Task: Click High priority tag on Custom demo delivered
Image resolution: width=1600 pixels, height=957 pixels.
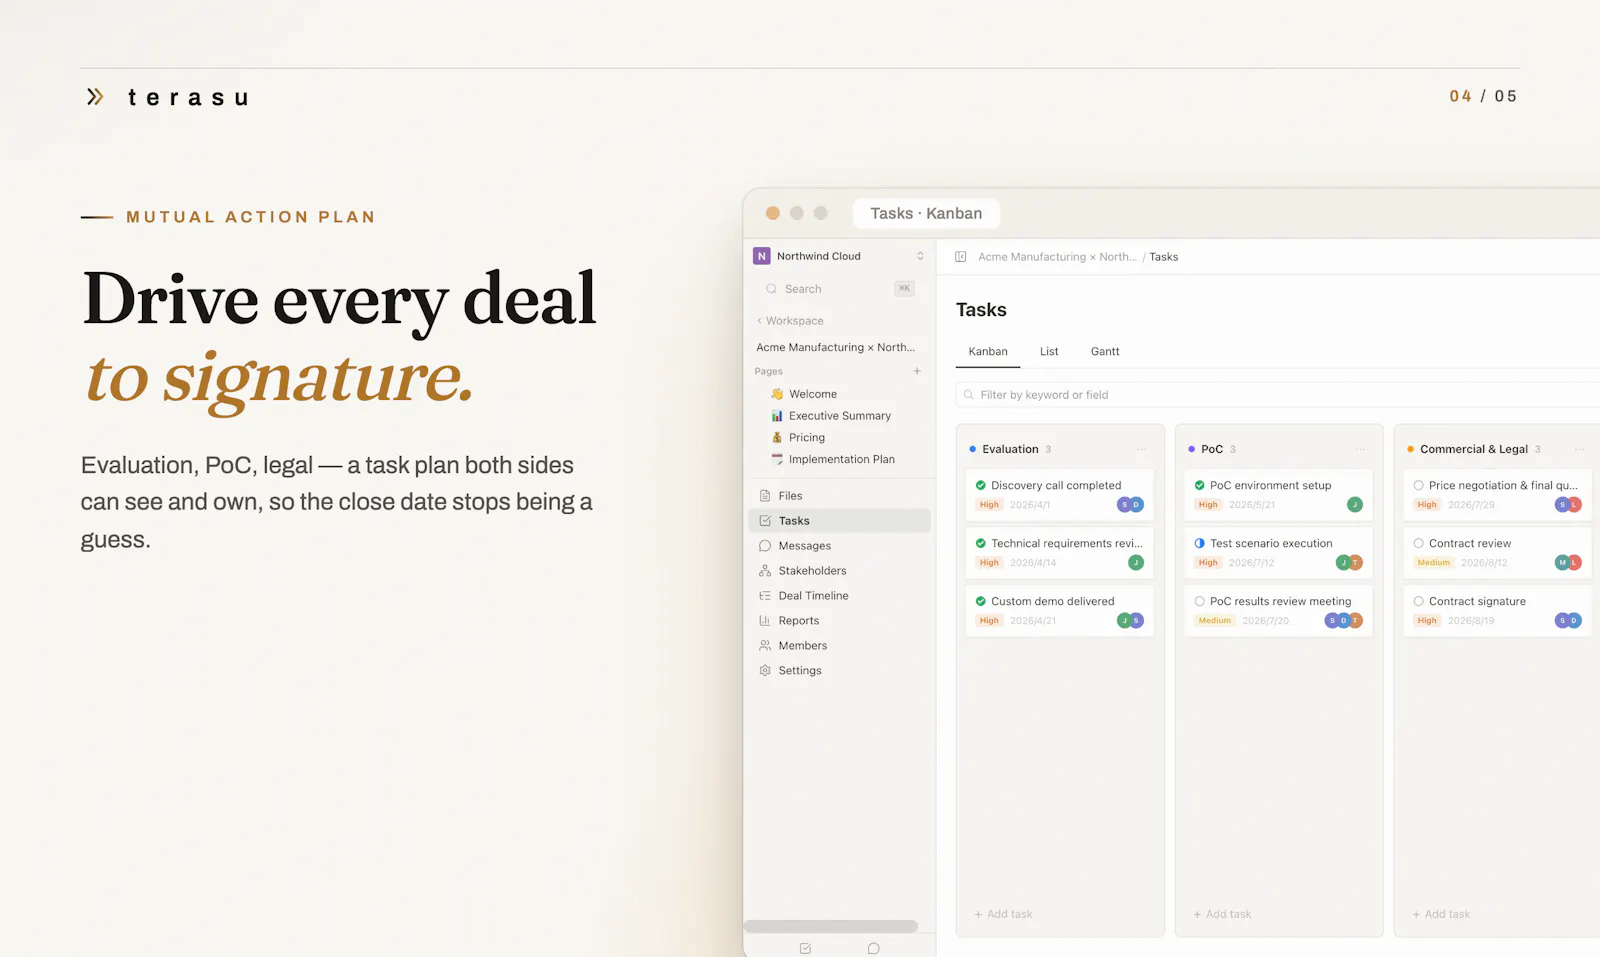Action: 989,621
